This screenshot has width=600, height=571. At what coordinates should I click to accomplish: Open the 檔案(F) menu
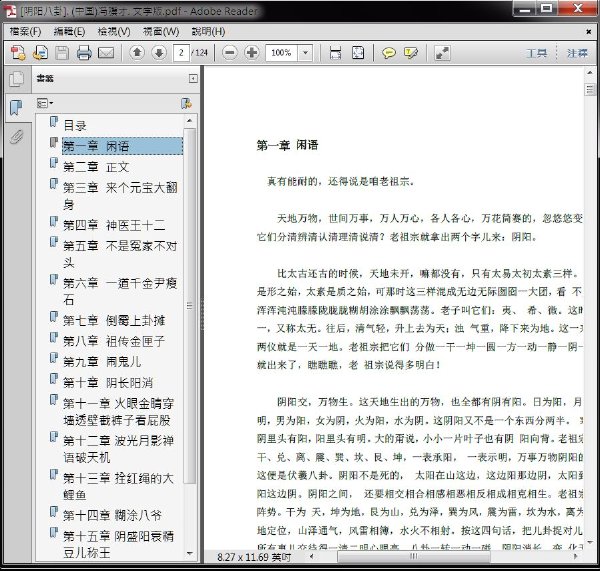(x=25, y=31)
